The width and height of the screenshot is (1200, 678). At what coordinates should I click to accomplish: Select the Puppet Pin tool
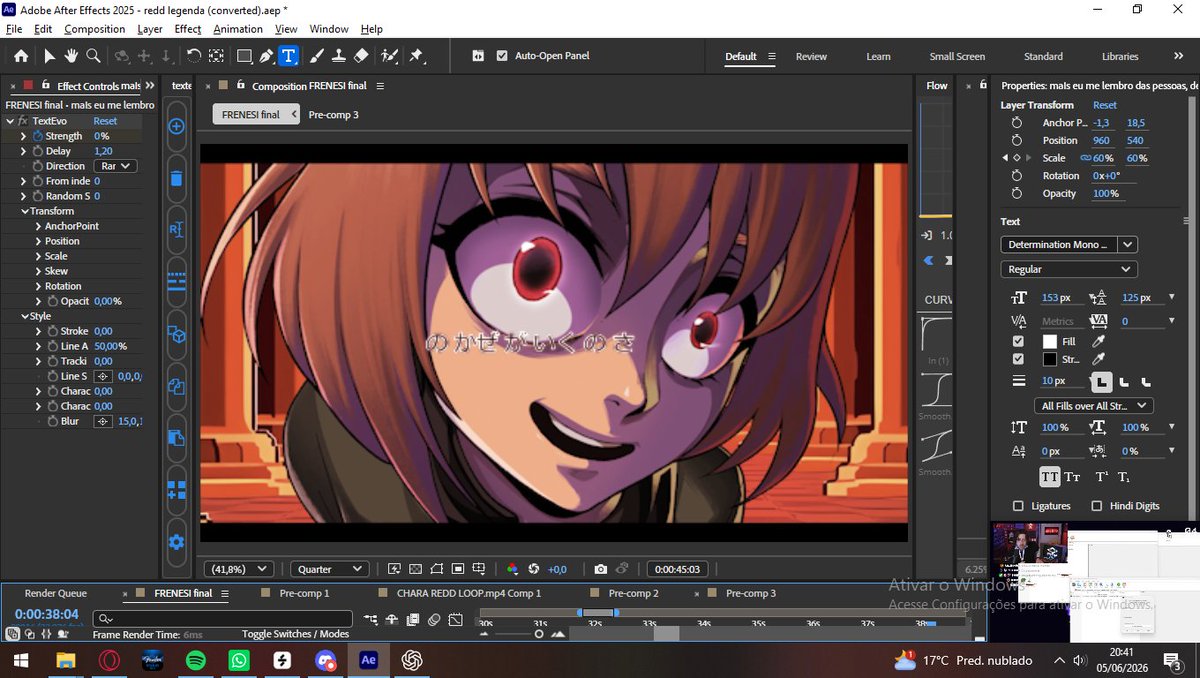click(x=416, y=56)
